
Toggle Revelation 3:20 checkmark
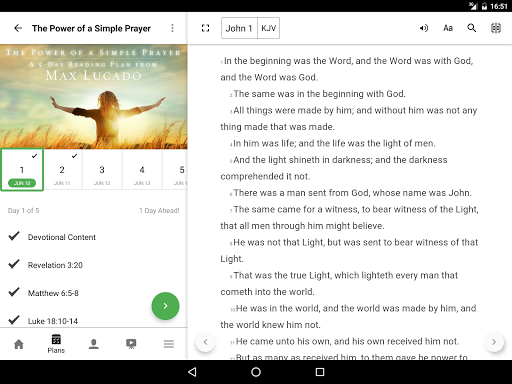click(14, 264)
